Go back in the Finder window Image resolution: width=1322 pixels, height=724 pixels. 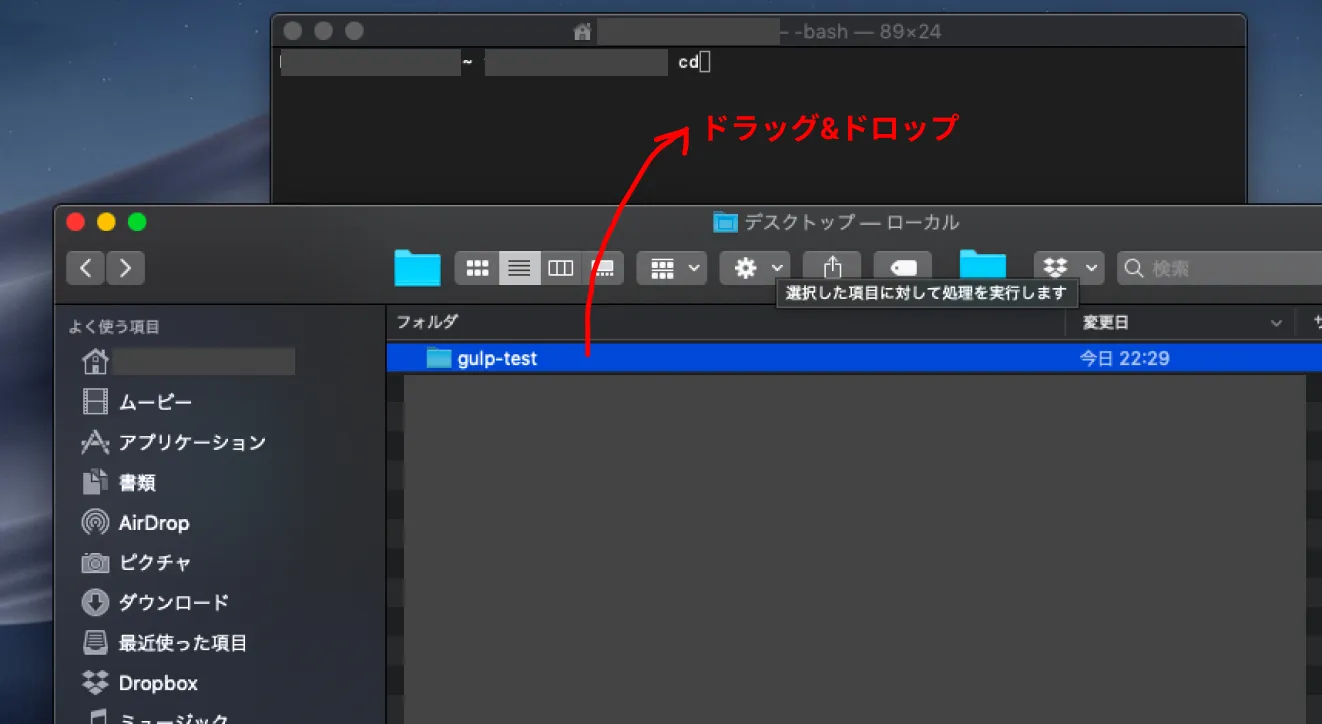tap(86, 268)
